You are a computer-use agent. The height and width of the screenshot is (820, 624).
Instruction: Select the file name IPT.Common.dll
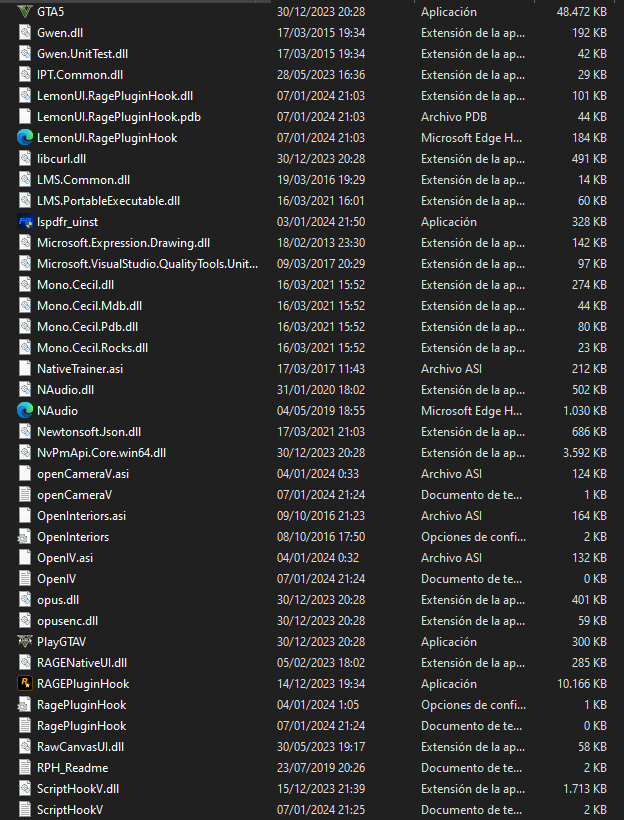point(80,75)
